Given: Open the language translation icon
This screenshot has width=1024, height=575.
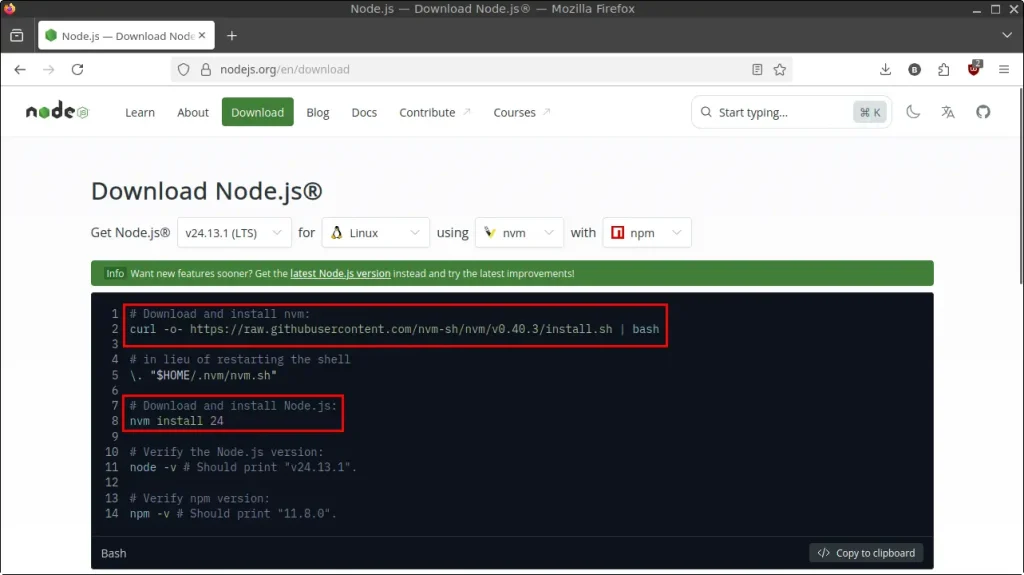Looking at the screenshot, I should (948, 112).
